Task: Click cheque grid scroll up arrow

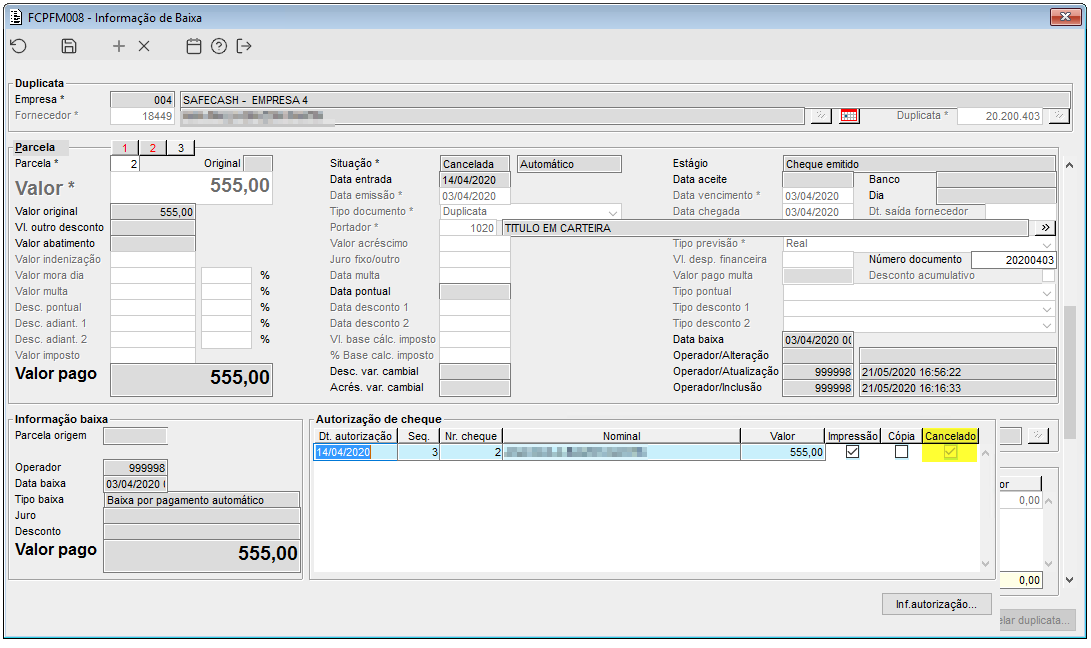Action: click(985, 453)
